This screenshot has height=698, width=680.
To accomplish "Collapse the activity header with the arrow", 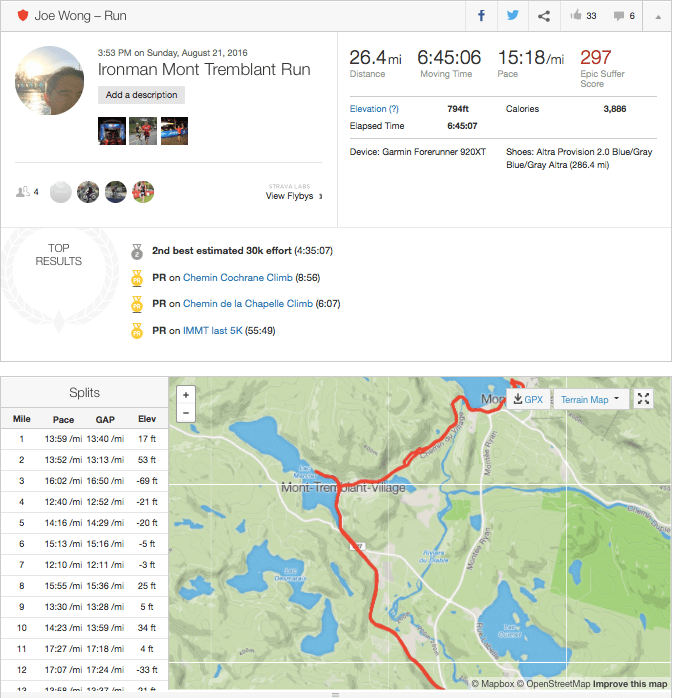I will point(658,16).
